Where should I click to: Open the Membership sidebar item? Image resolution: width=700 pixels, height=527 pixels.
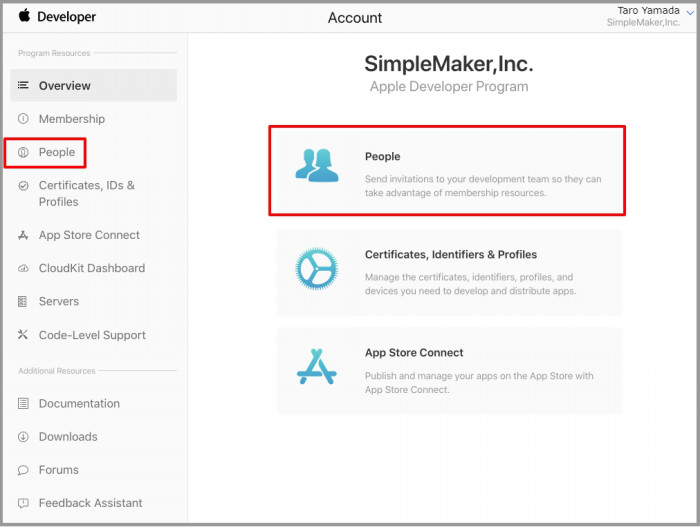(x=72, y=119)
